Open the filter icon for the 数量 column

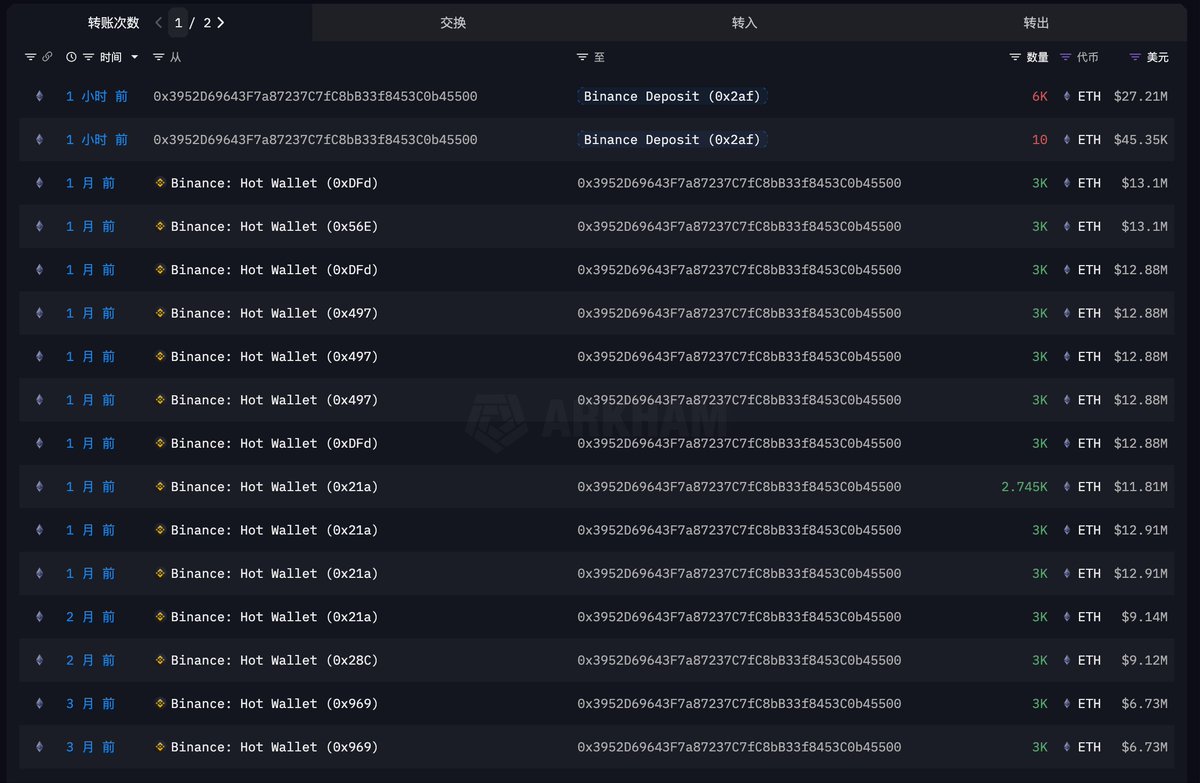(1015, 57)
